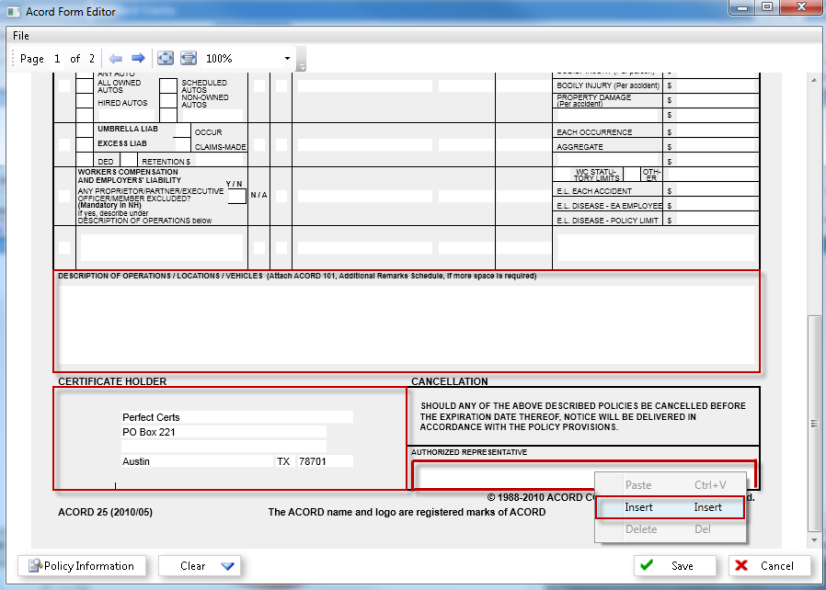Click the fit page view icon

pyautogui.click(x=166, y=59)
